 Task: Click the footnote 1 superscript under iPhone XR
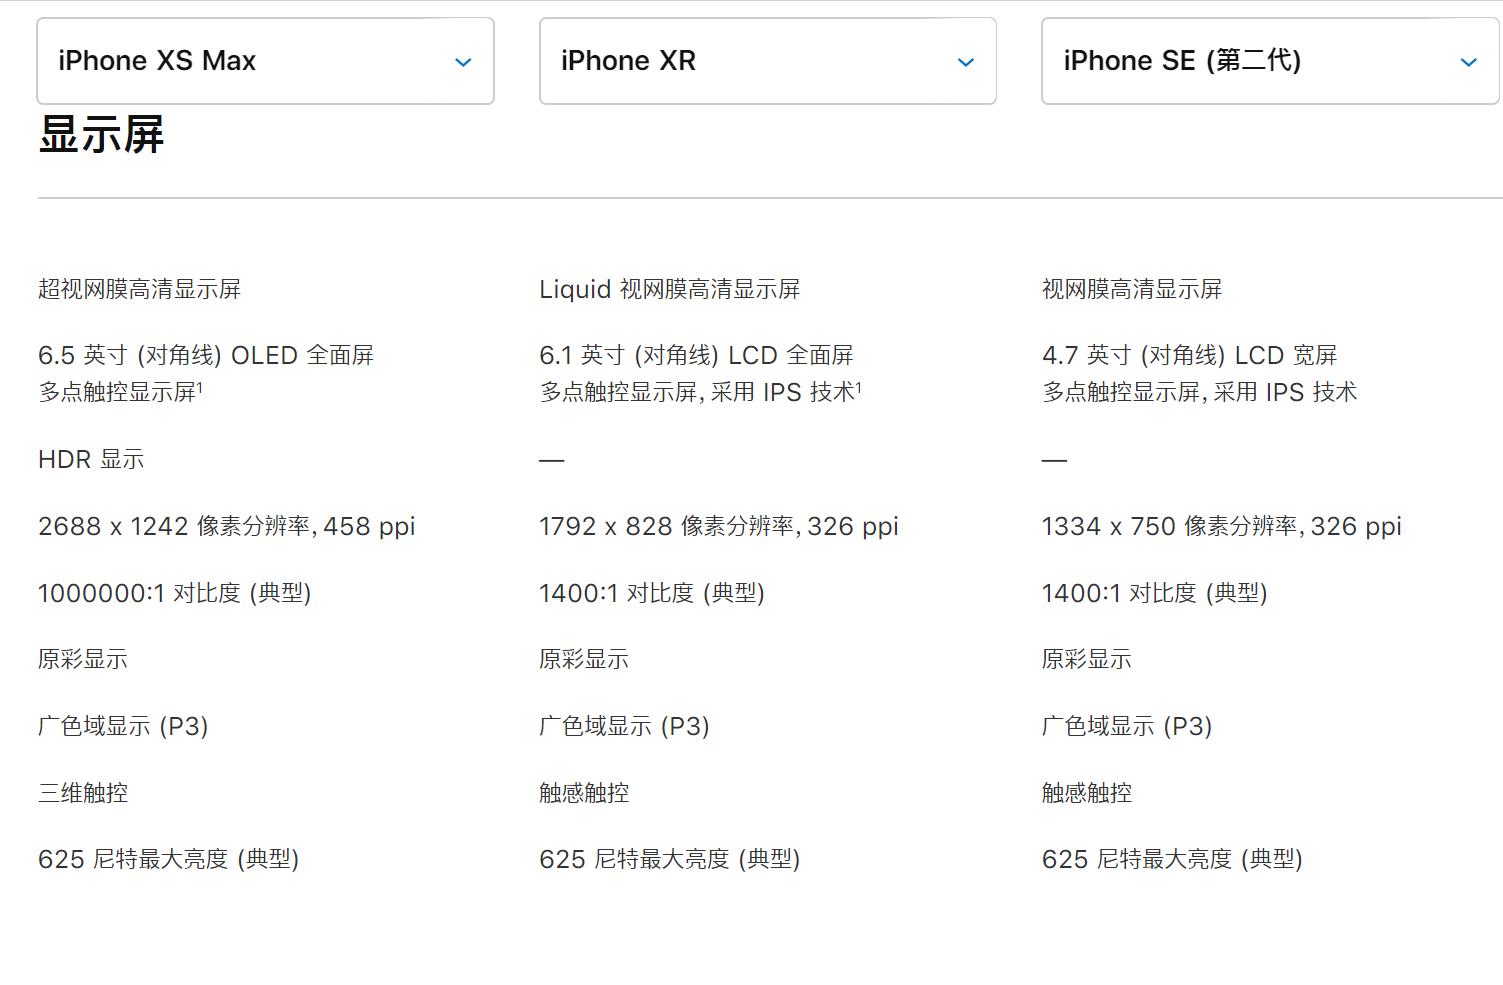point(858,384)
